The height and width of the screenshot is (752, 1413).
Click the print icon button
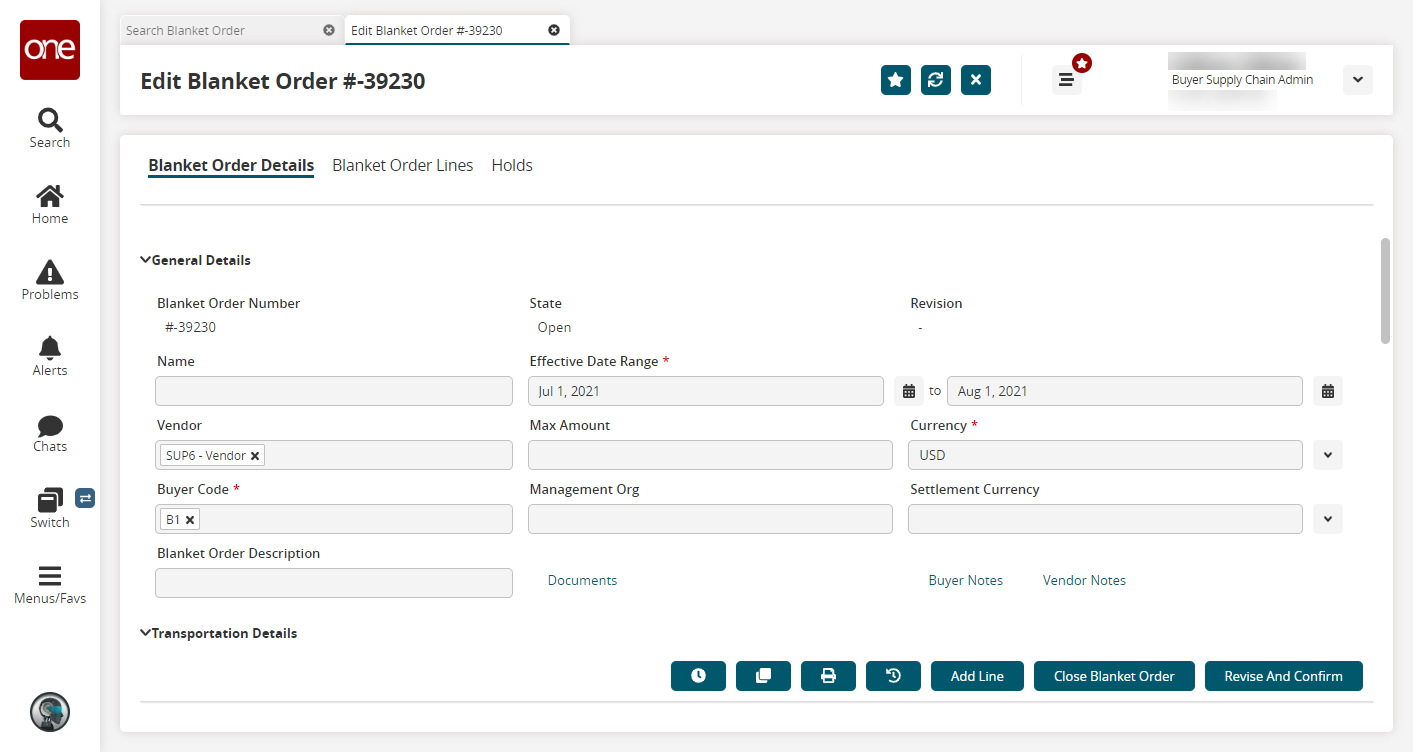(828, 676)
